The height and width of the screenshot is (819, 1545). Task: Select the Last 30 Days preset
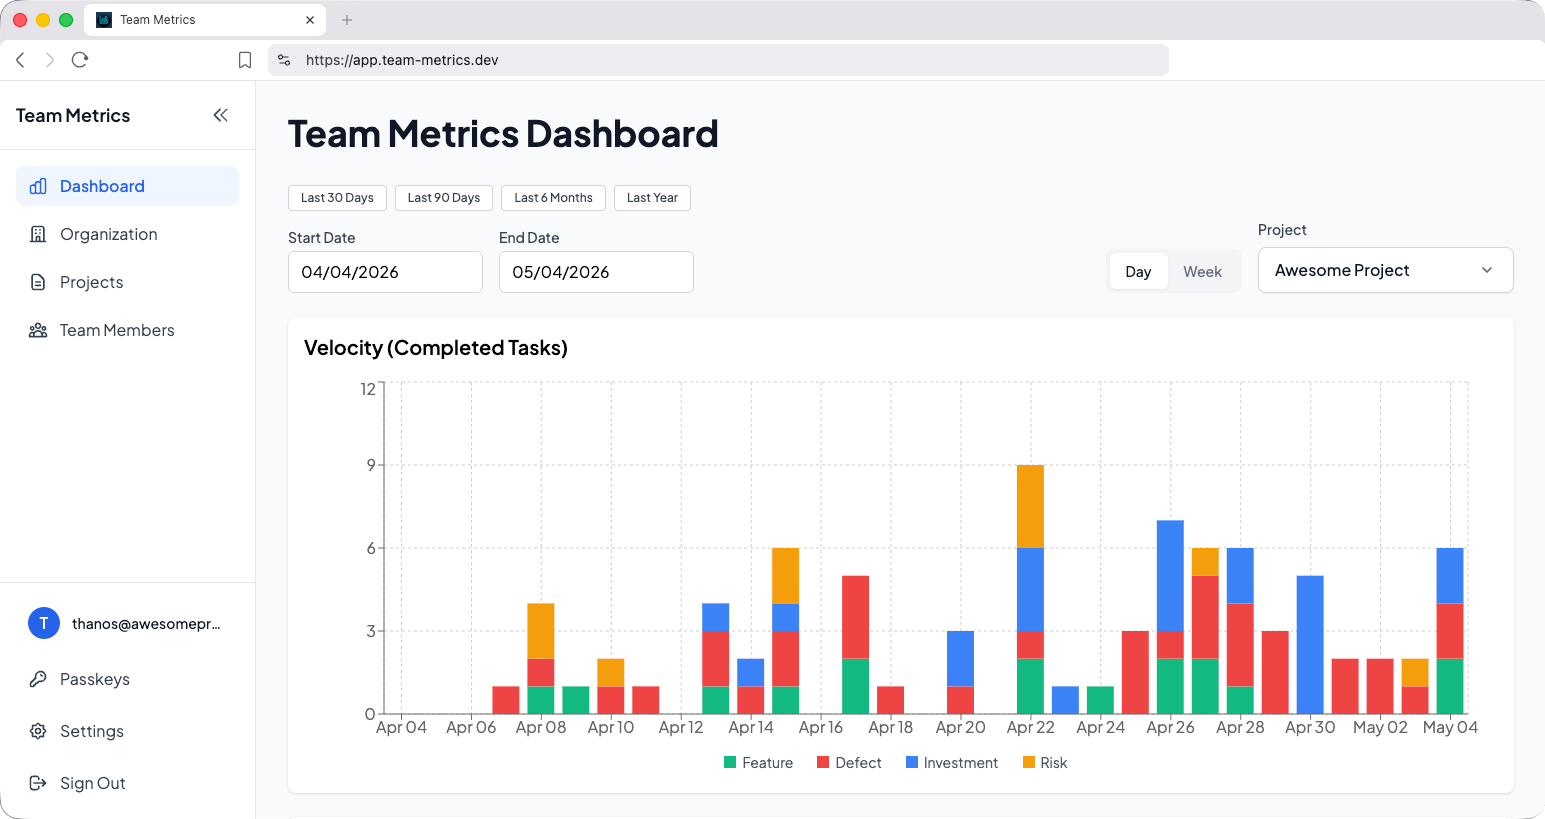click(x=337, y=198)
